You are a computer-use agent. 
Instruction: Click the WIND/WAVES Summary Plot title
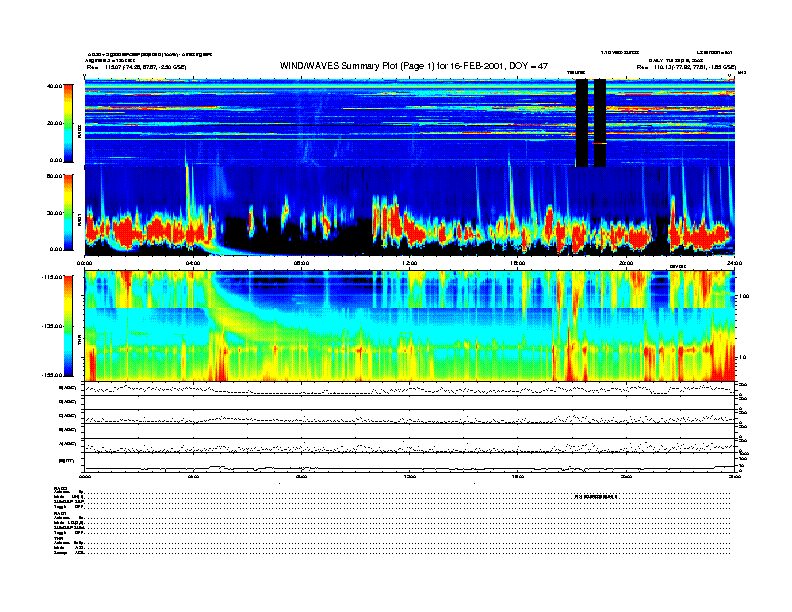click(414, 66)
